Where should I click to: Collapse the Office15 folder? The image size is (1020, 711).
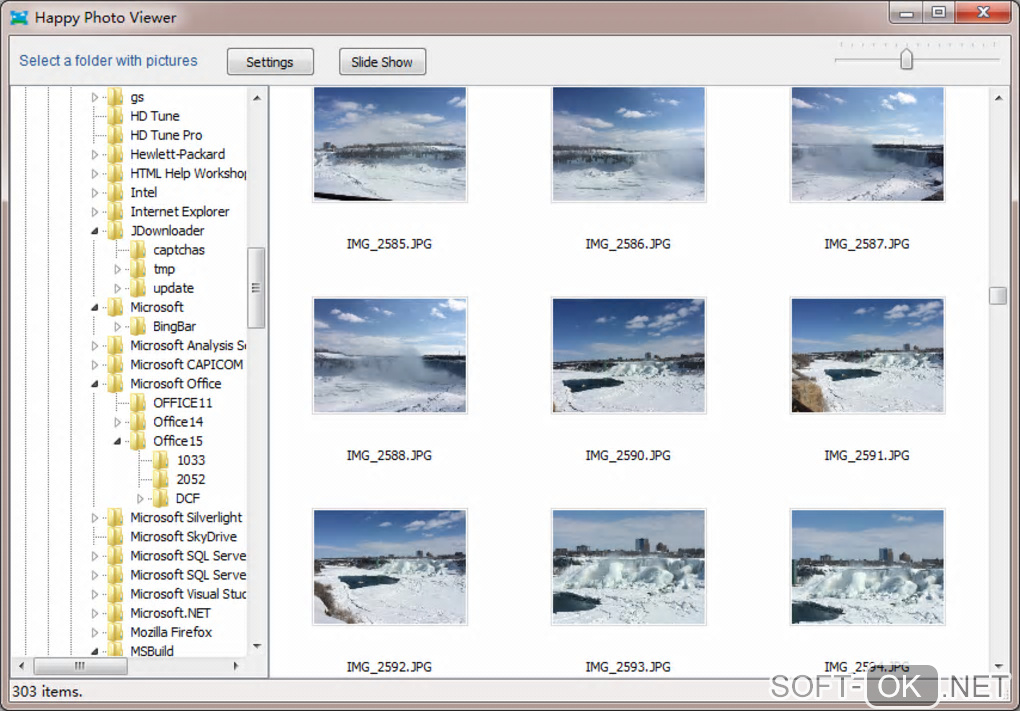coord(118,441)
